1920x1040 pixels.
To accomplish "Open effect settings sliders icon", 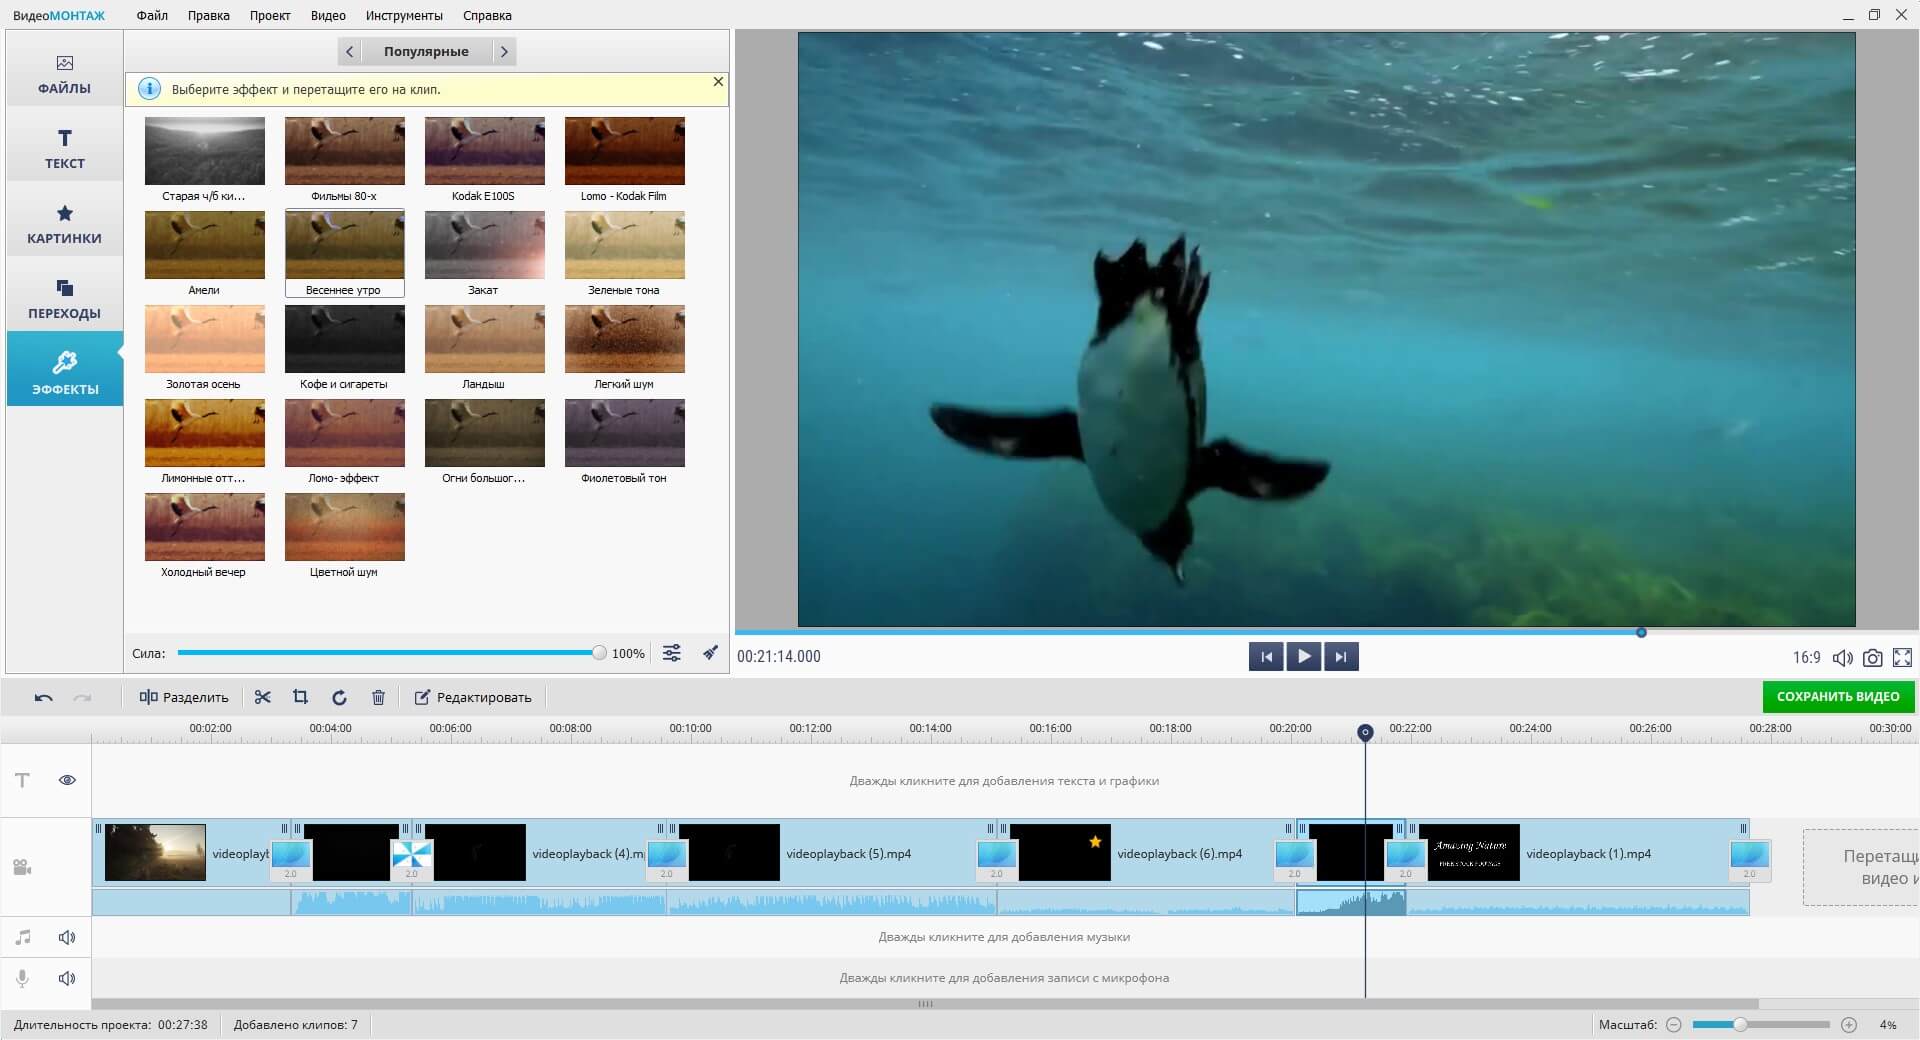I will pyautogui.click(x=672, y=653).
